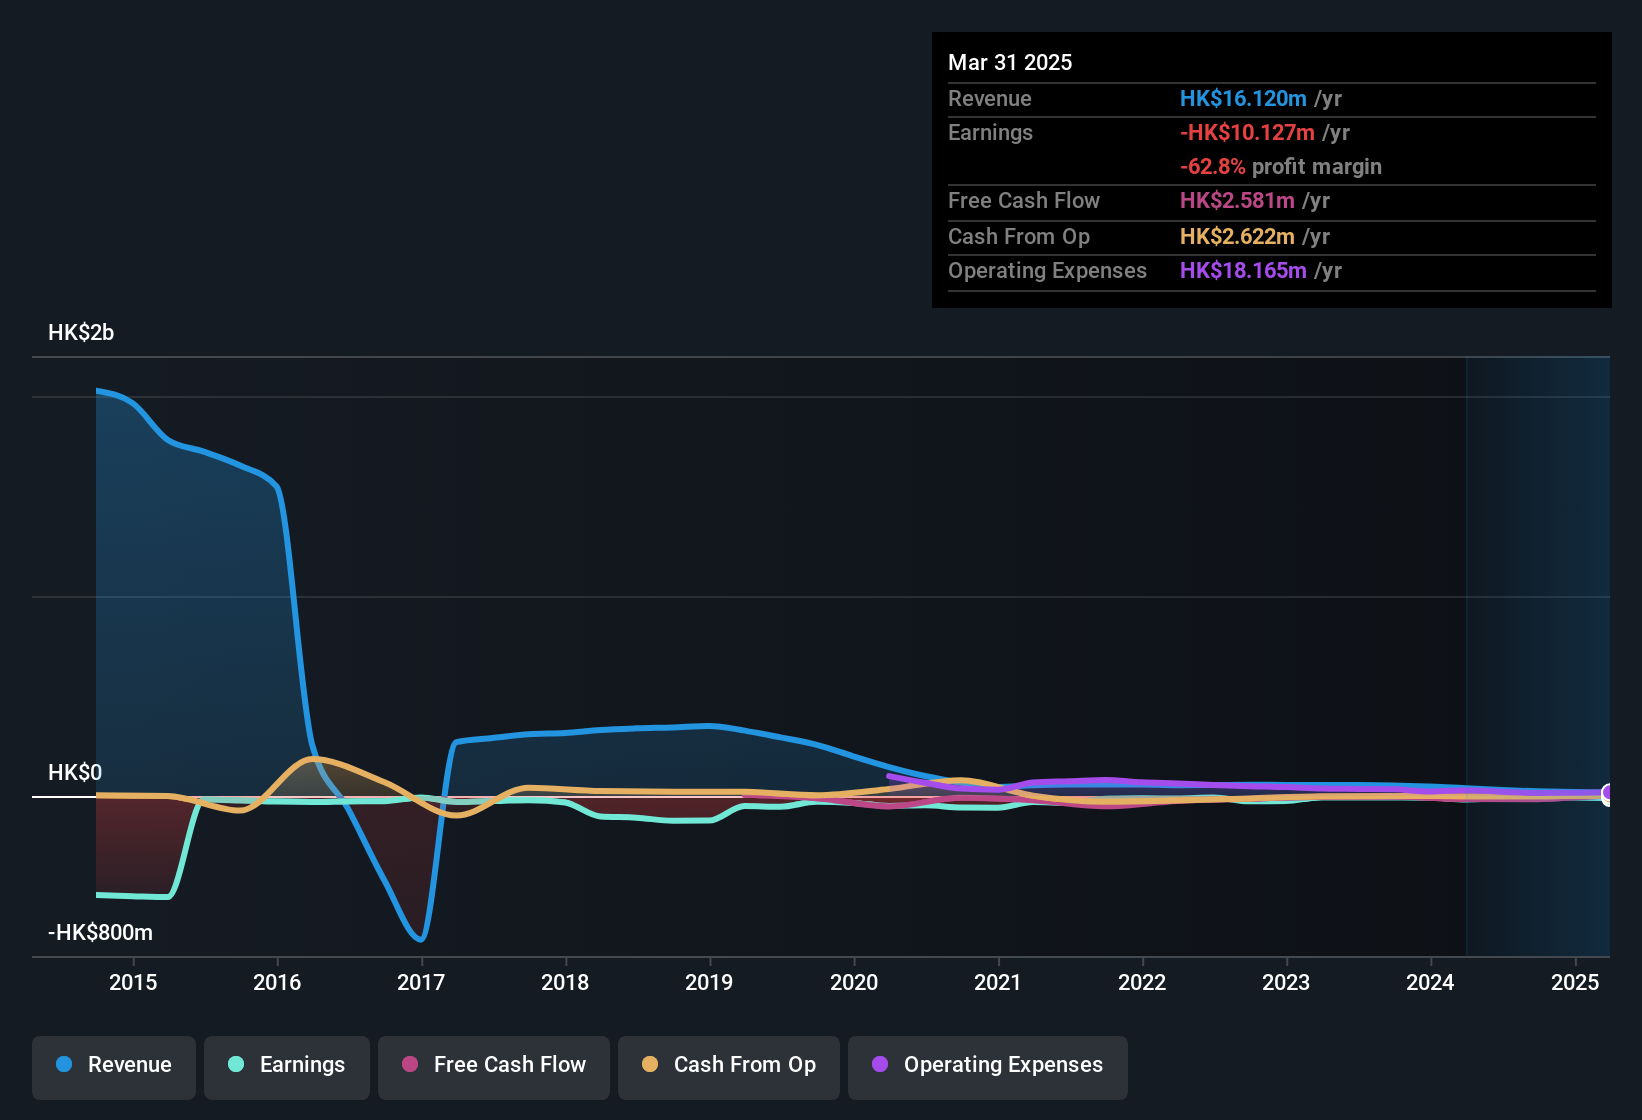
Task: Click the Earnings row label in tooltip
Action: (990, 133)
